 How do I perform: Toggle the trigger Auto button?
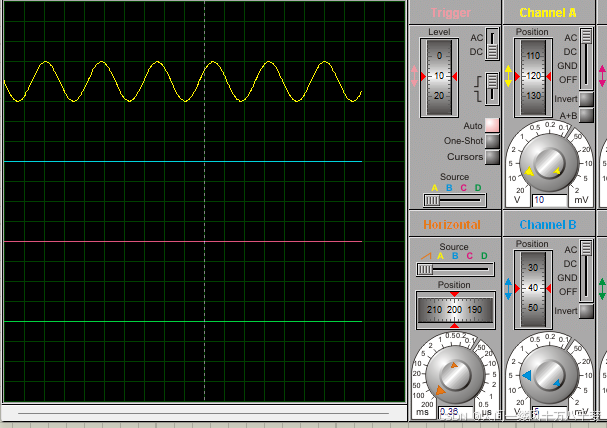point(492,125)
